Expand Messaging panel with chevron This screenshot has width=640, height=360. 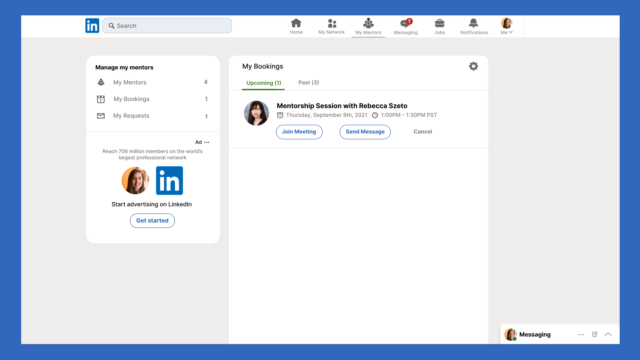[608, 334]
